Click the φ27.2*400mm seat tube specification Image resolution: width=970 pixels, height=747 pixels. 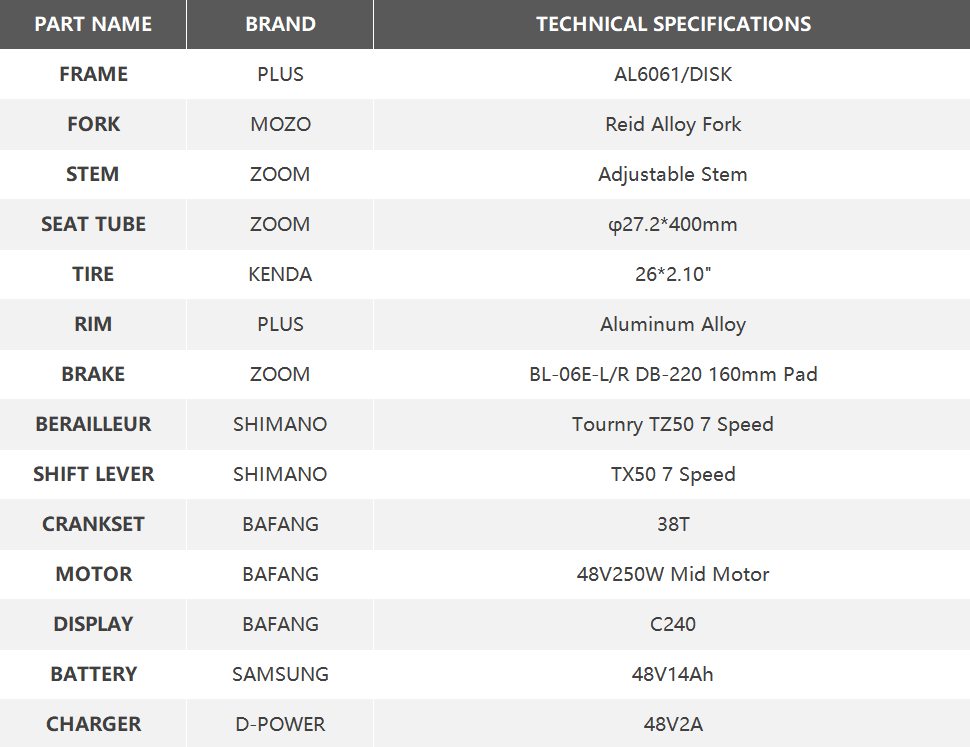[x=673, y=224]
